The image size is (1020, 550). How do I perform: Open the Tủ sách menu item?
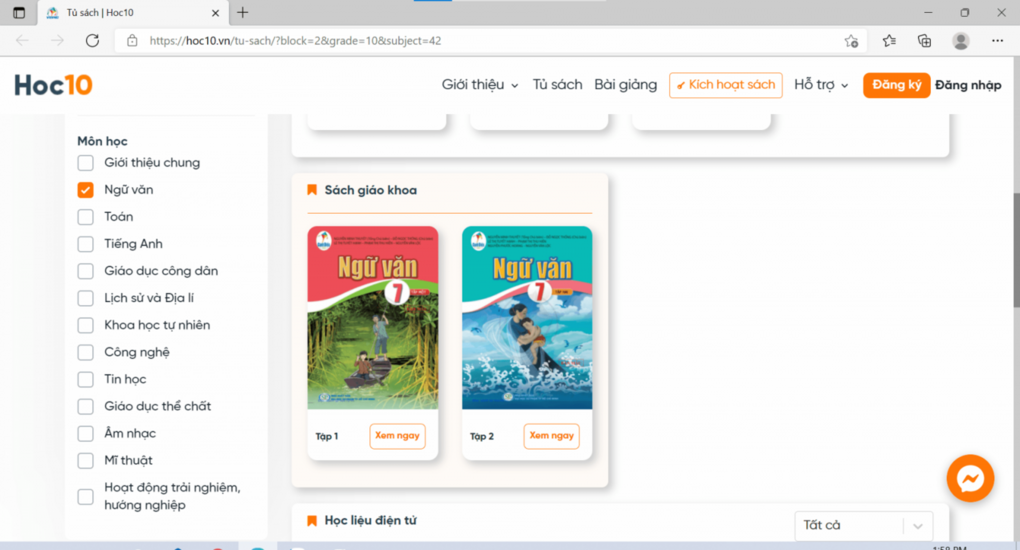pos(557,85)
